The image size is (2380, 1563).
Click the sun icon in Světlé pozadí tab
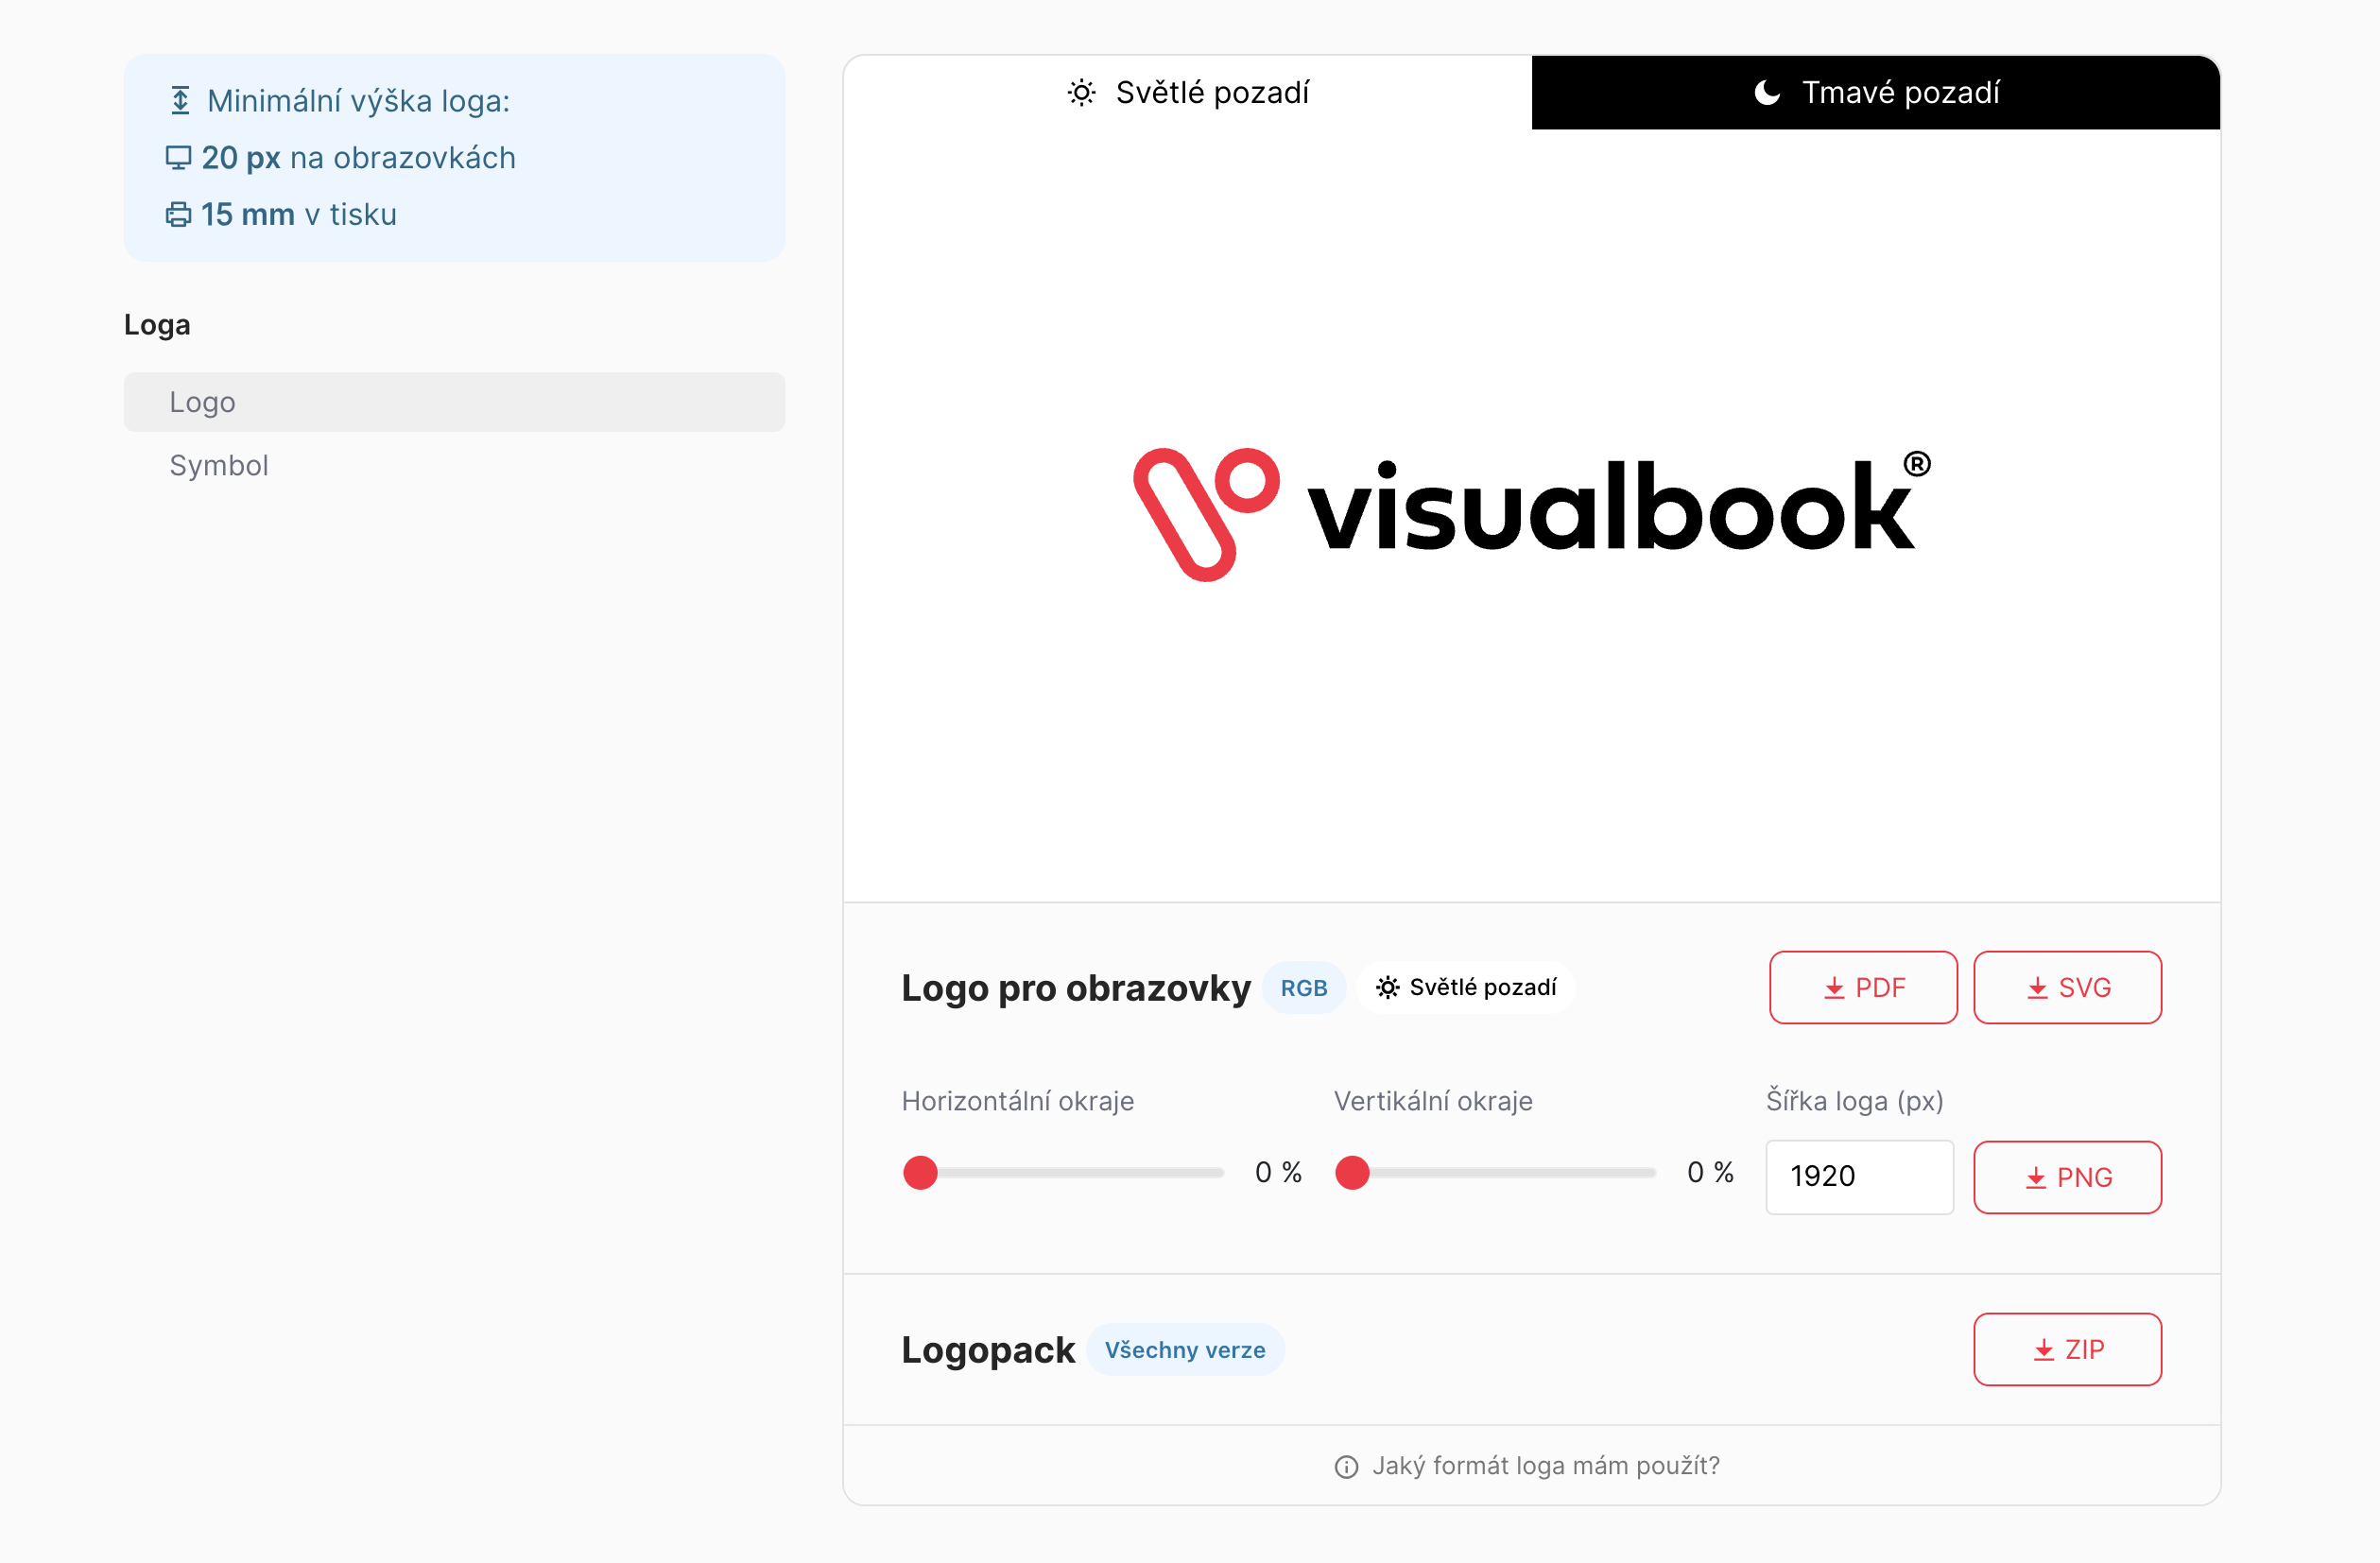click(1081, 93)
